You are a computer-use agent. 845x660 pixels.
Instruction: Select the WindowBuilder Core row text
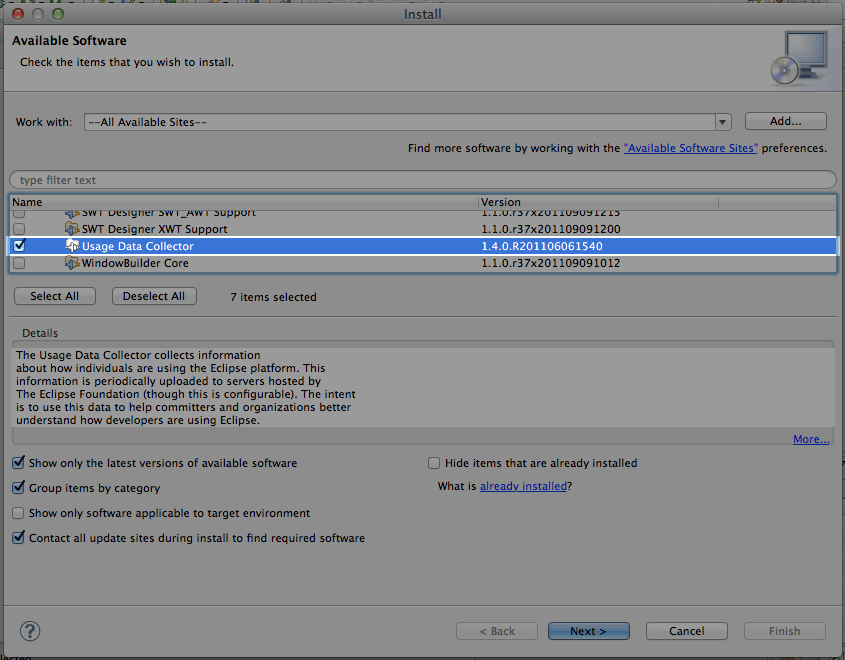[135, 263]
